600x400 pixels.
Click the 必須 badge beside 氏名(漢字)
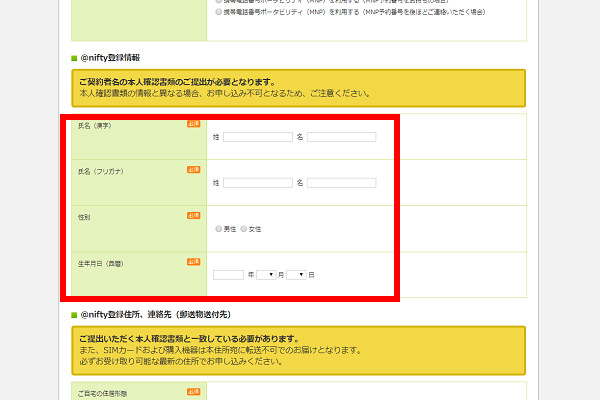point(194,124)
